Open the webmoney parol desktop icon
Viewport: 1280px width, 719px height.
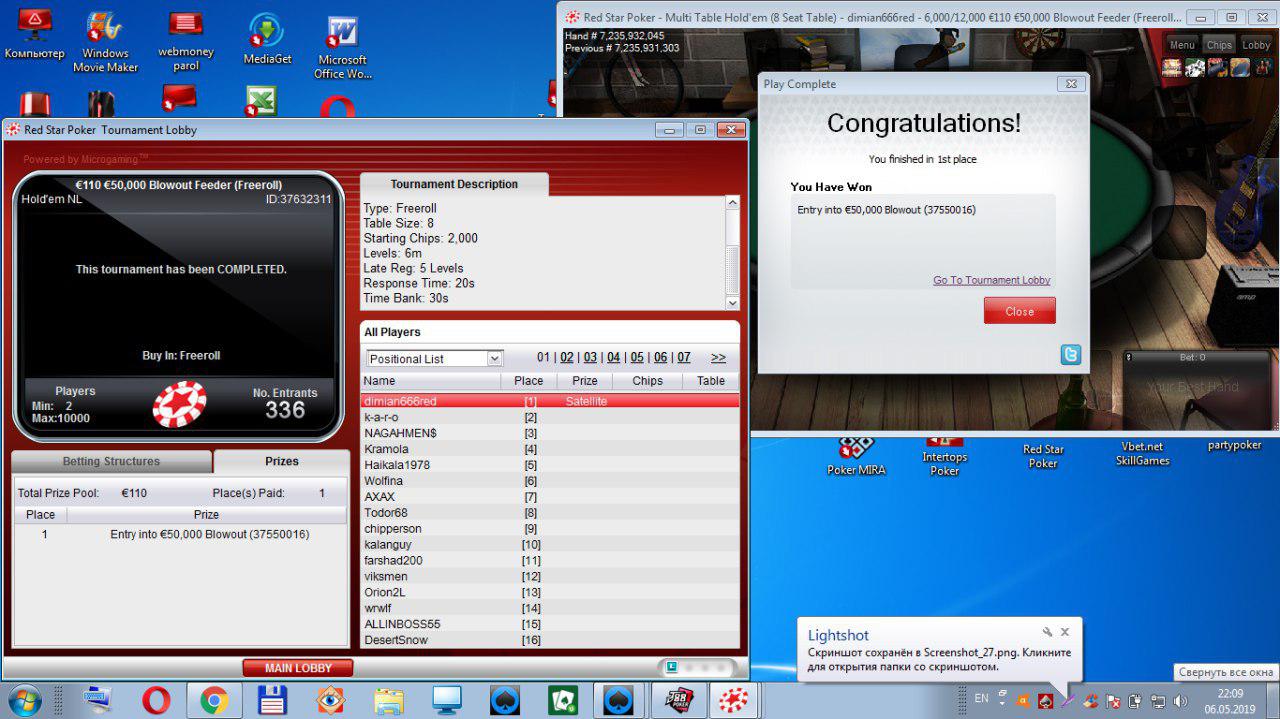point(186,42)
